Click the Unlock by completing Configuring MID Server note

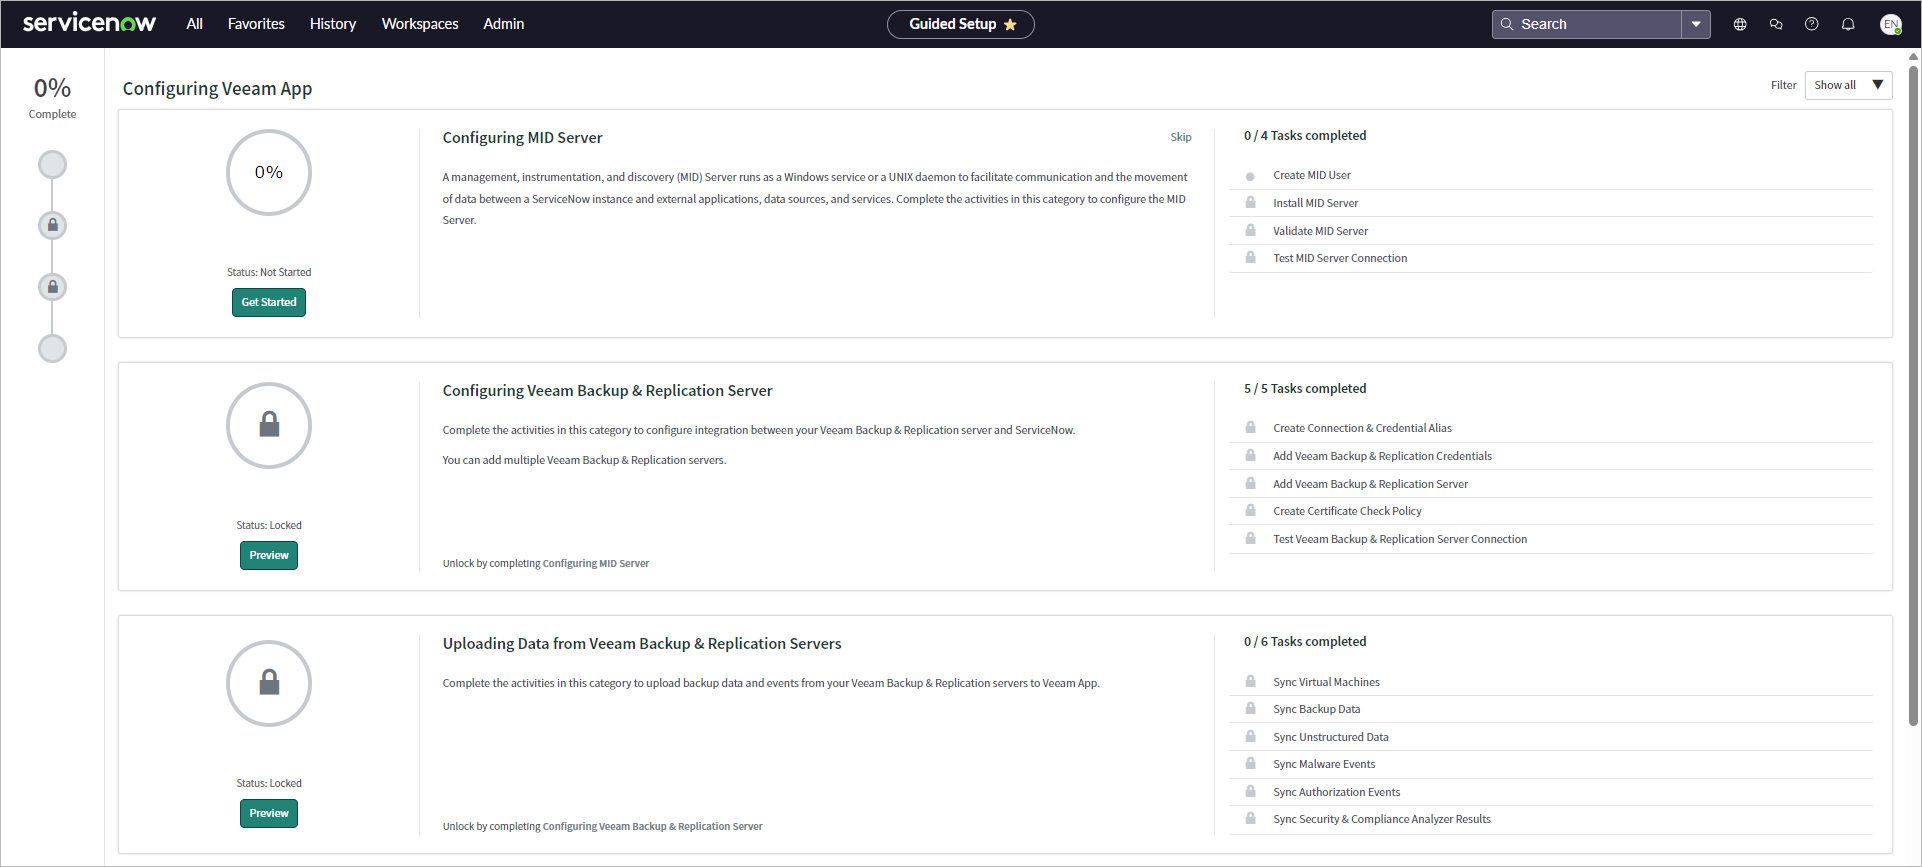point(546,563)
